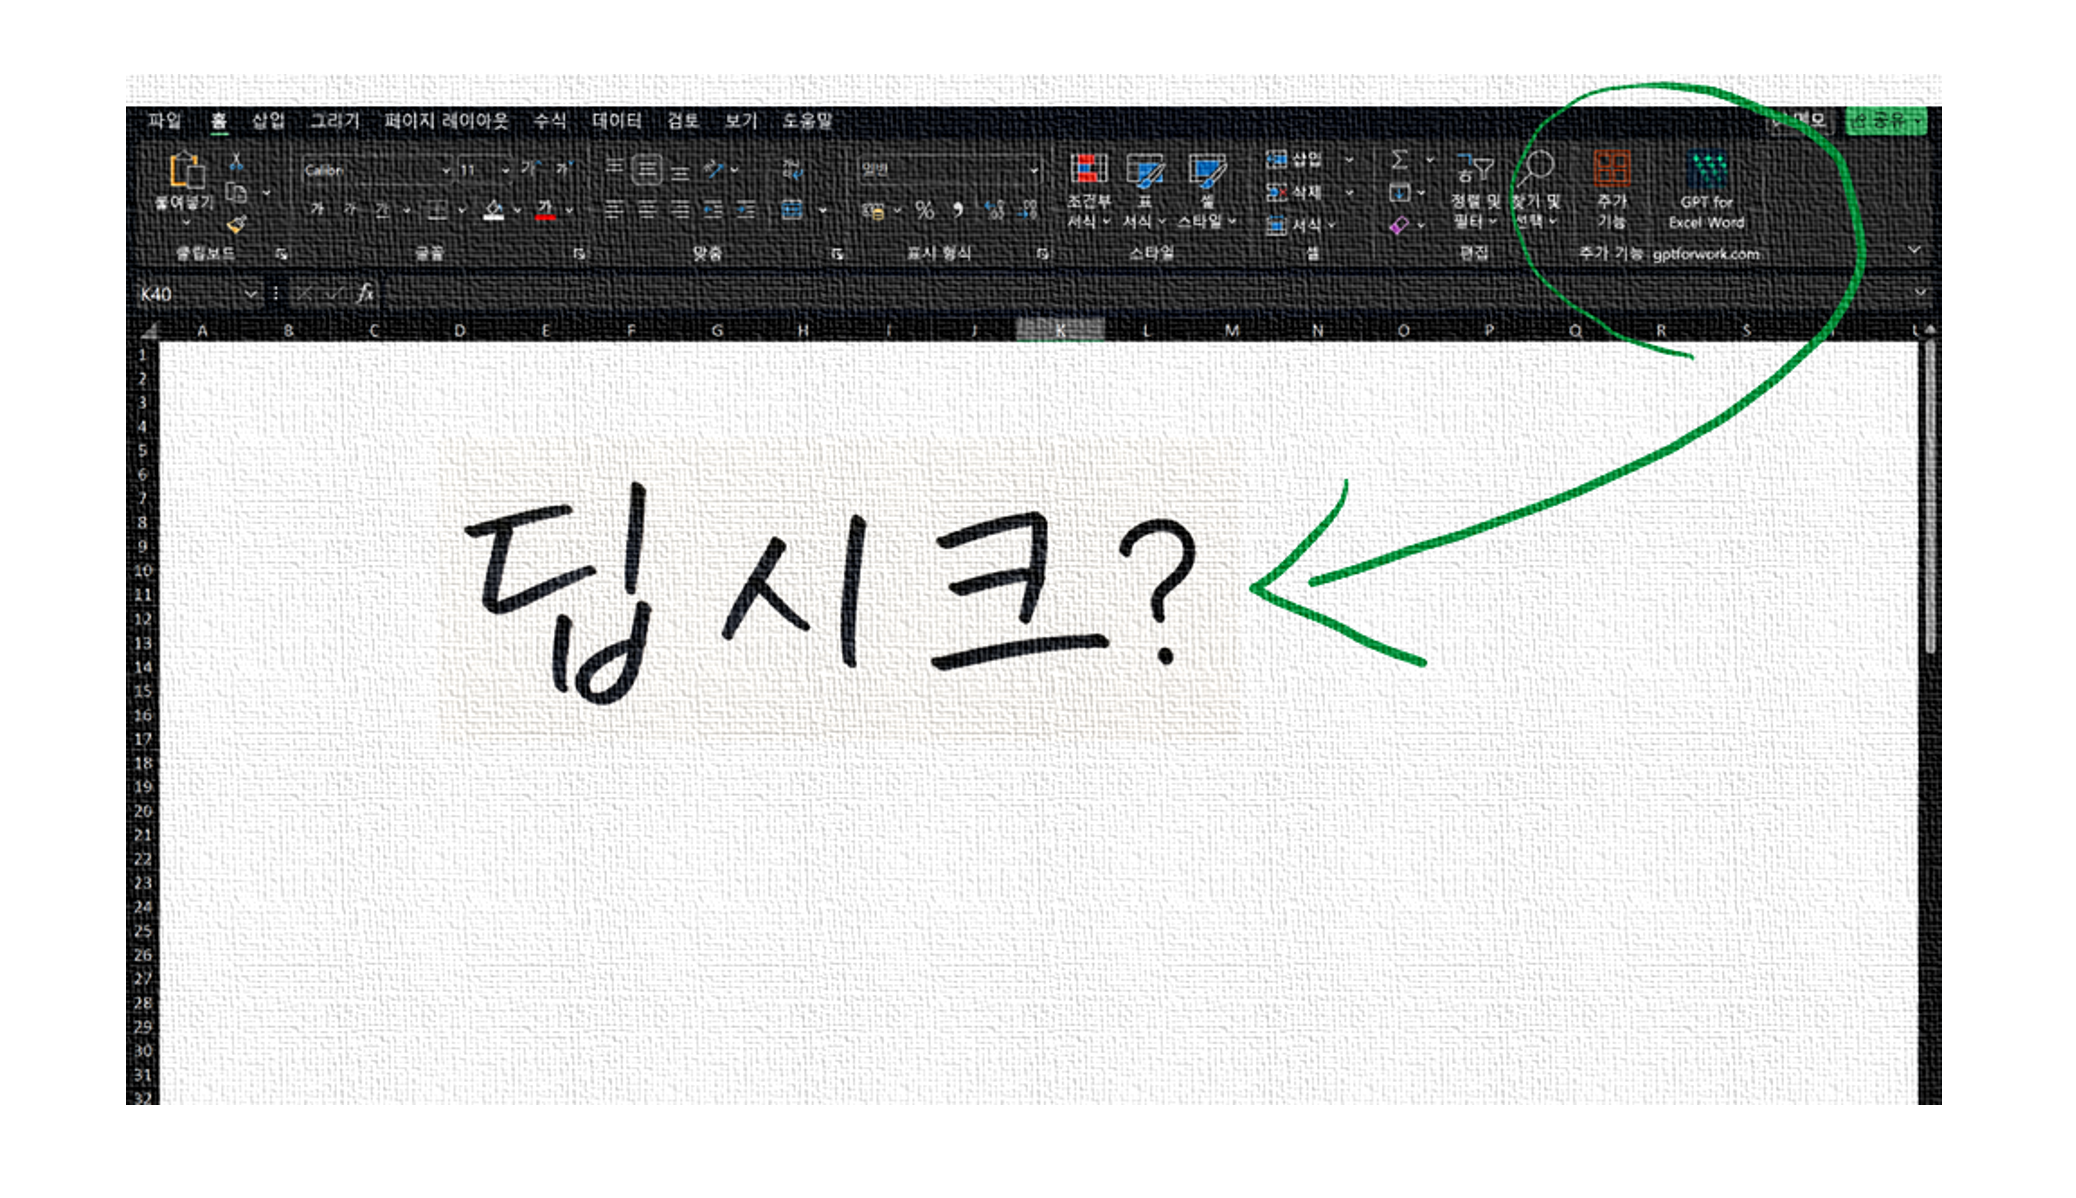Viewport: 2076px width, 1198px height.
Task: Toggle Center horizontal text alignment
Action: click(x=647, y=210)
